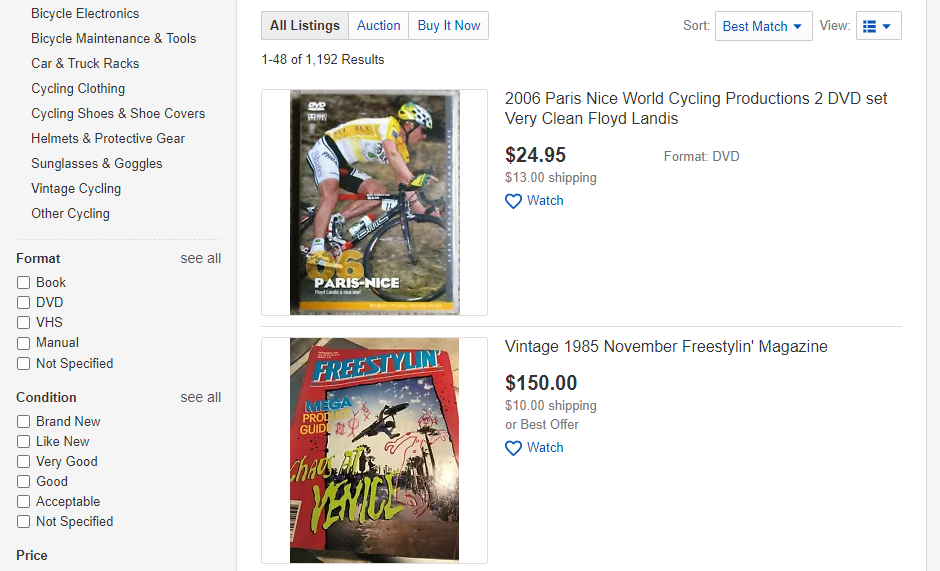This screenshot has width=940, height=571.
Task: Open the list view selector icon
Action: click(x=878, y=26)
